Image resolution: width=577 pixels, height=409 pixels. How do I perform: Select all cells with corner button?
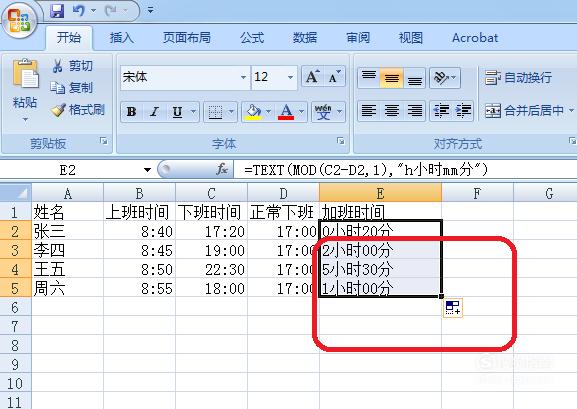(x=15, y=193)
